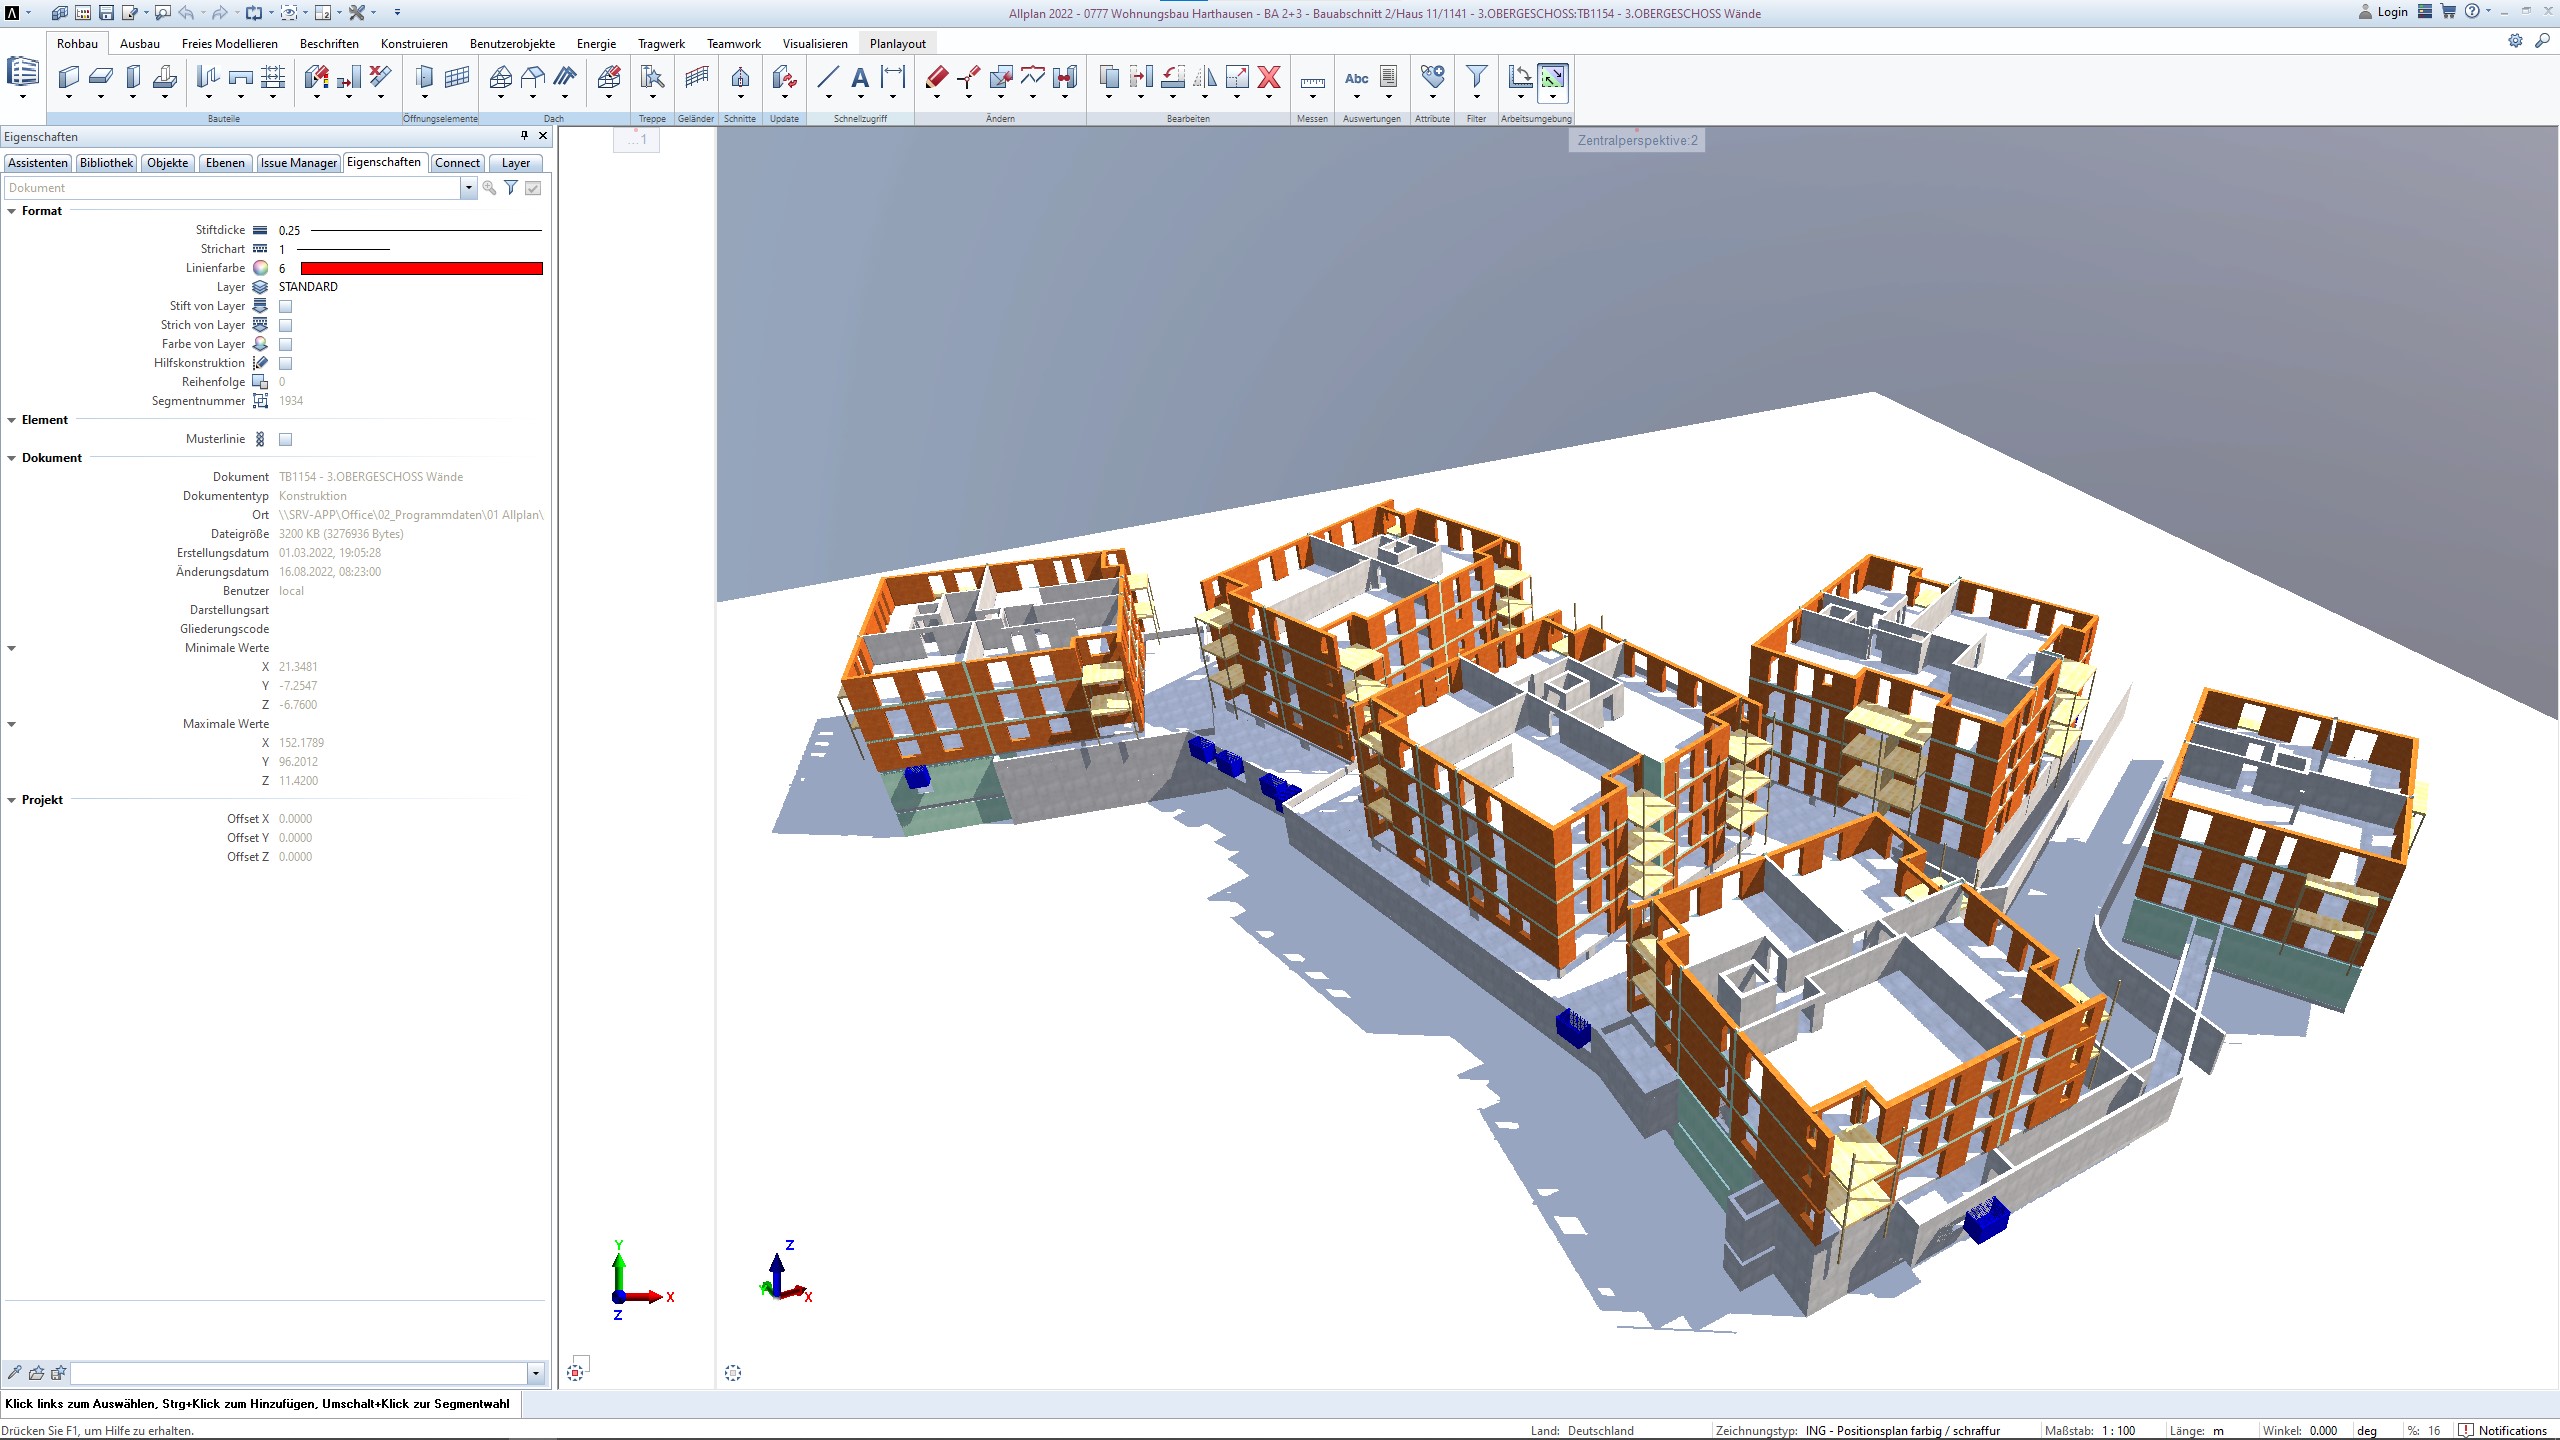Click the red Linienfarbe color swatch
The image size is (2560, 1440).
point(420,268)
